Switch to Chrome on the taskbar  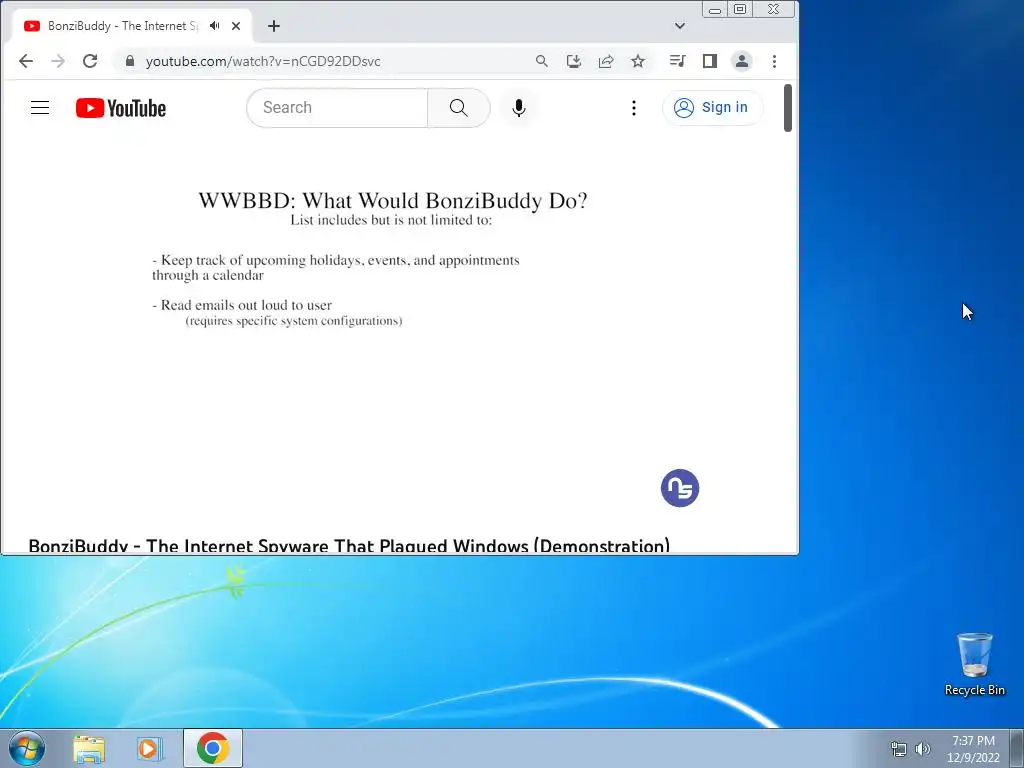(x=213, y=748)
